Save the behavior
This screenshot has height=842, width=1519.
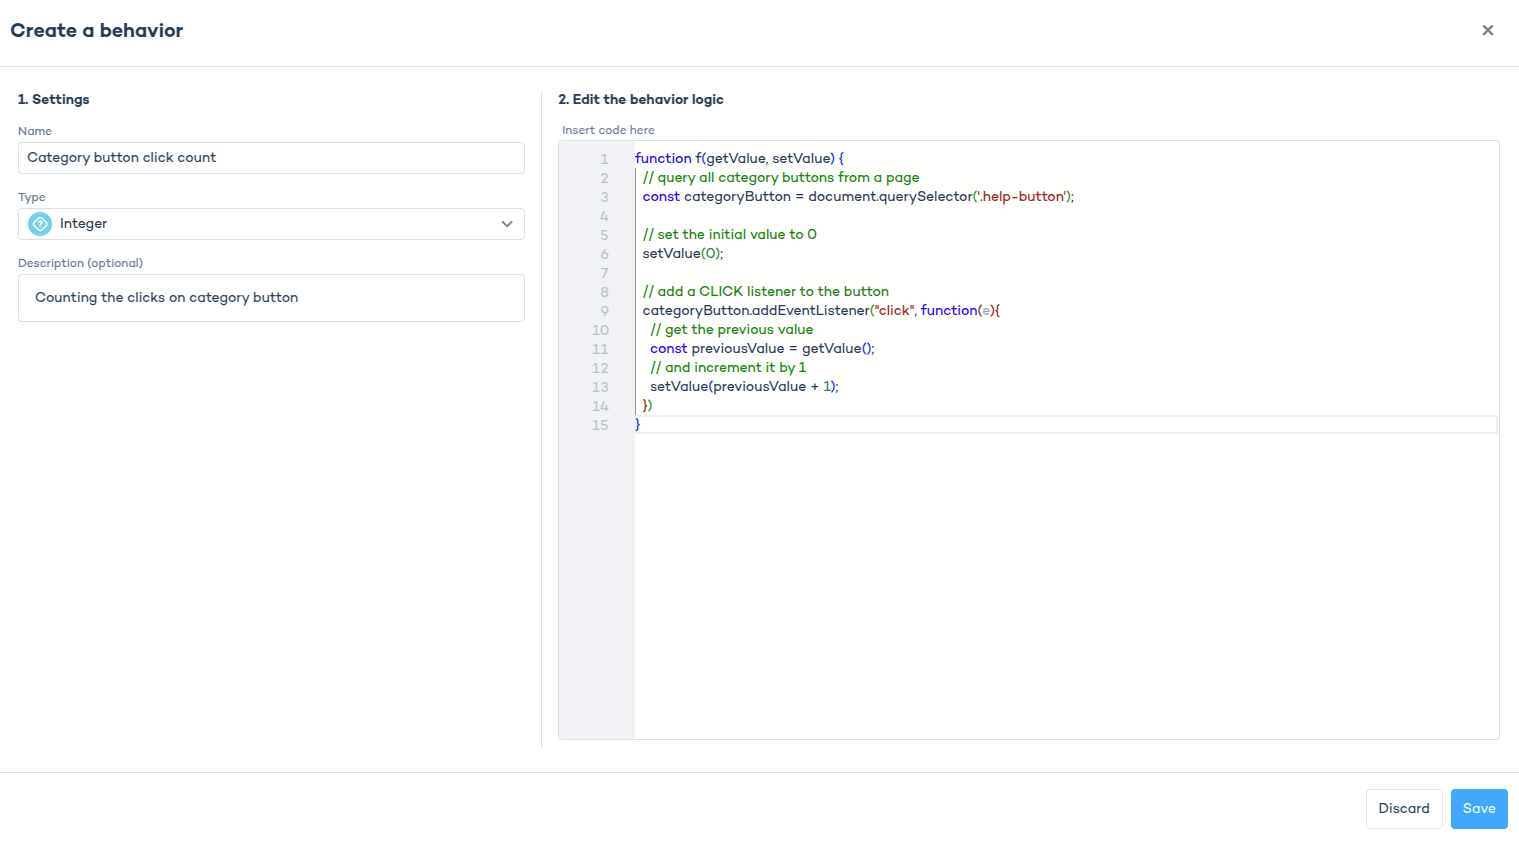1478,808
